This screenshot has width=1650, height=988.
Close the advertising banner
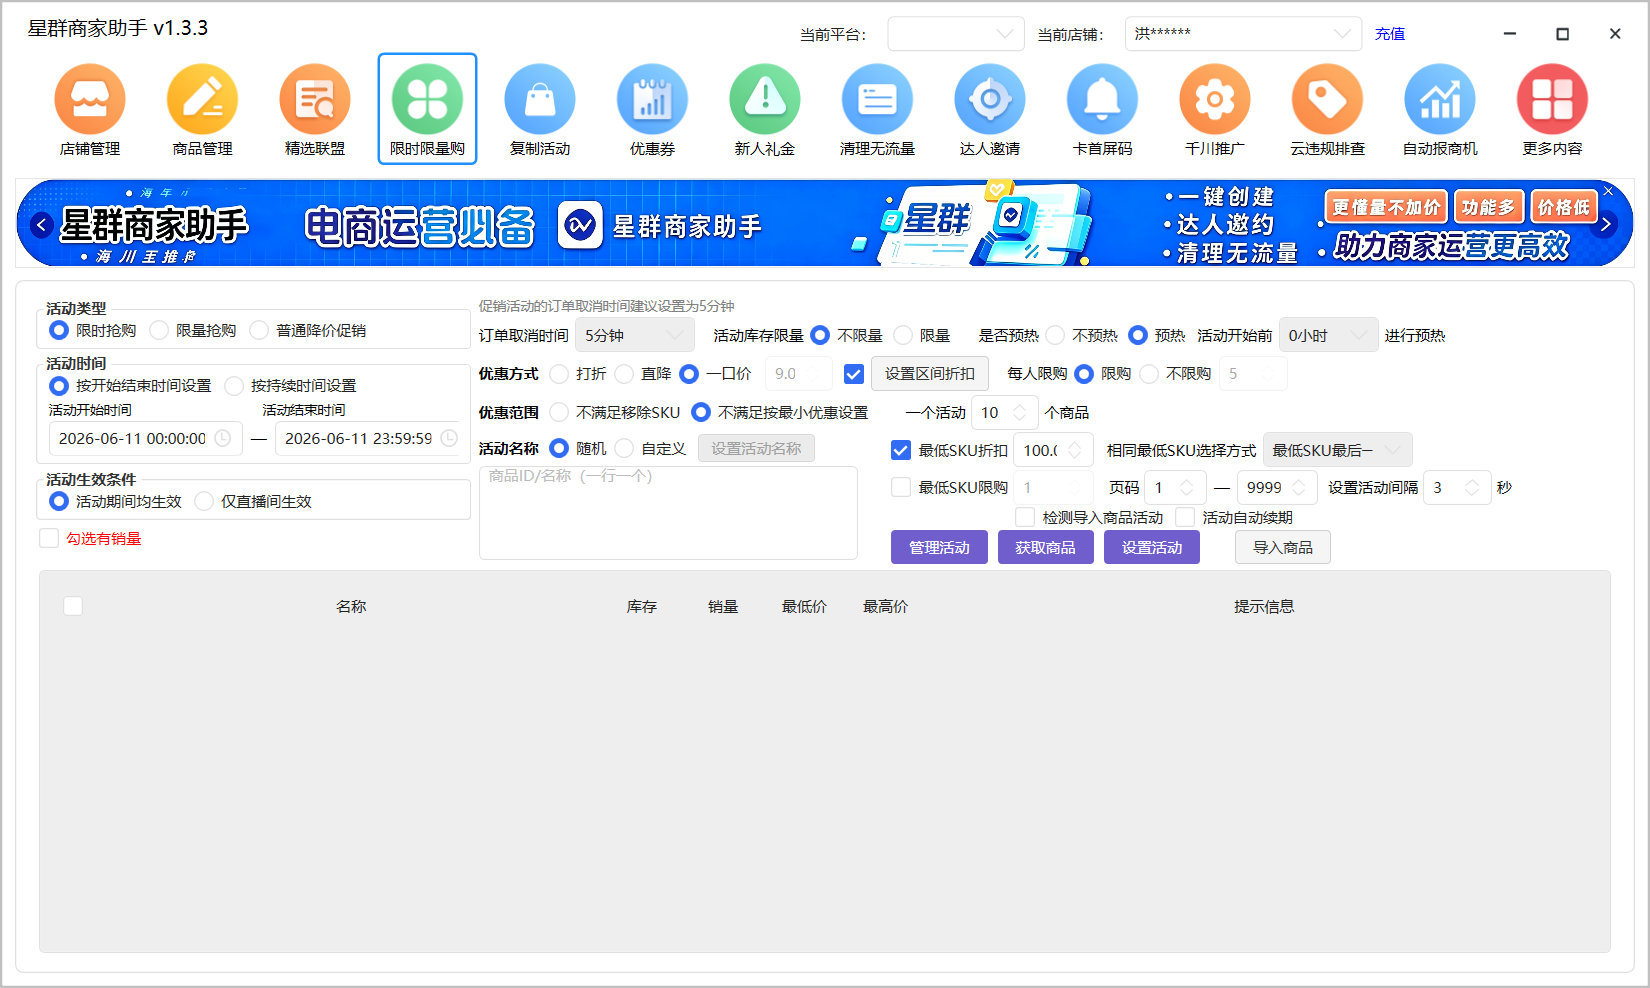tap(1608, 190)
